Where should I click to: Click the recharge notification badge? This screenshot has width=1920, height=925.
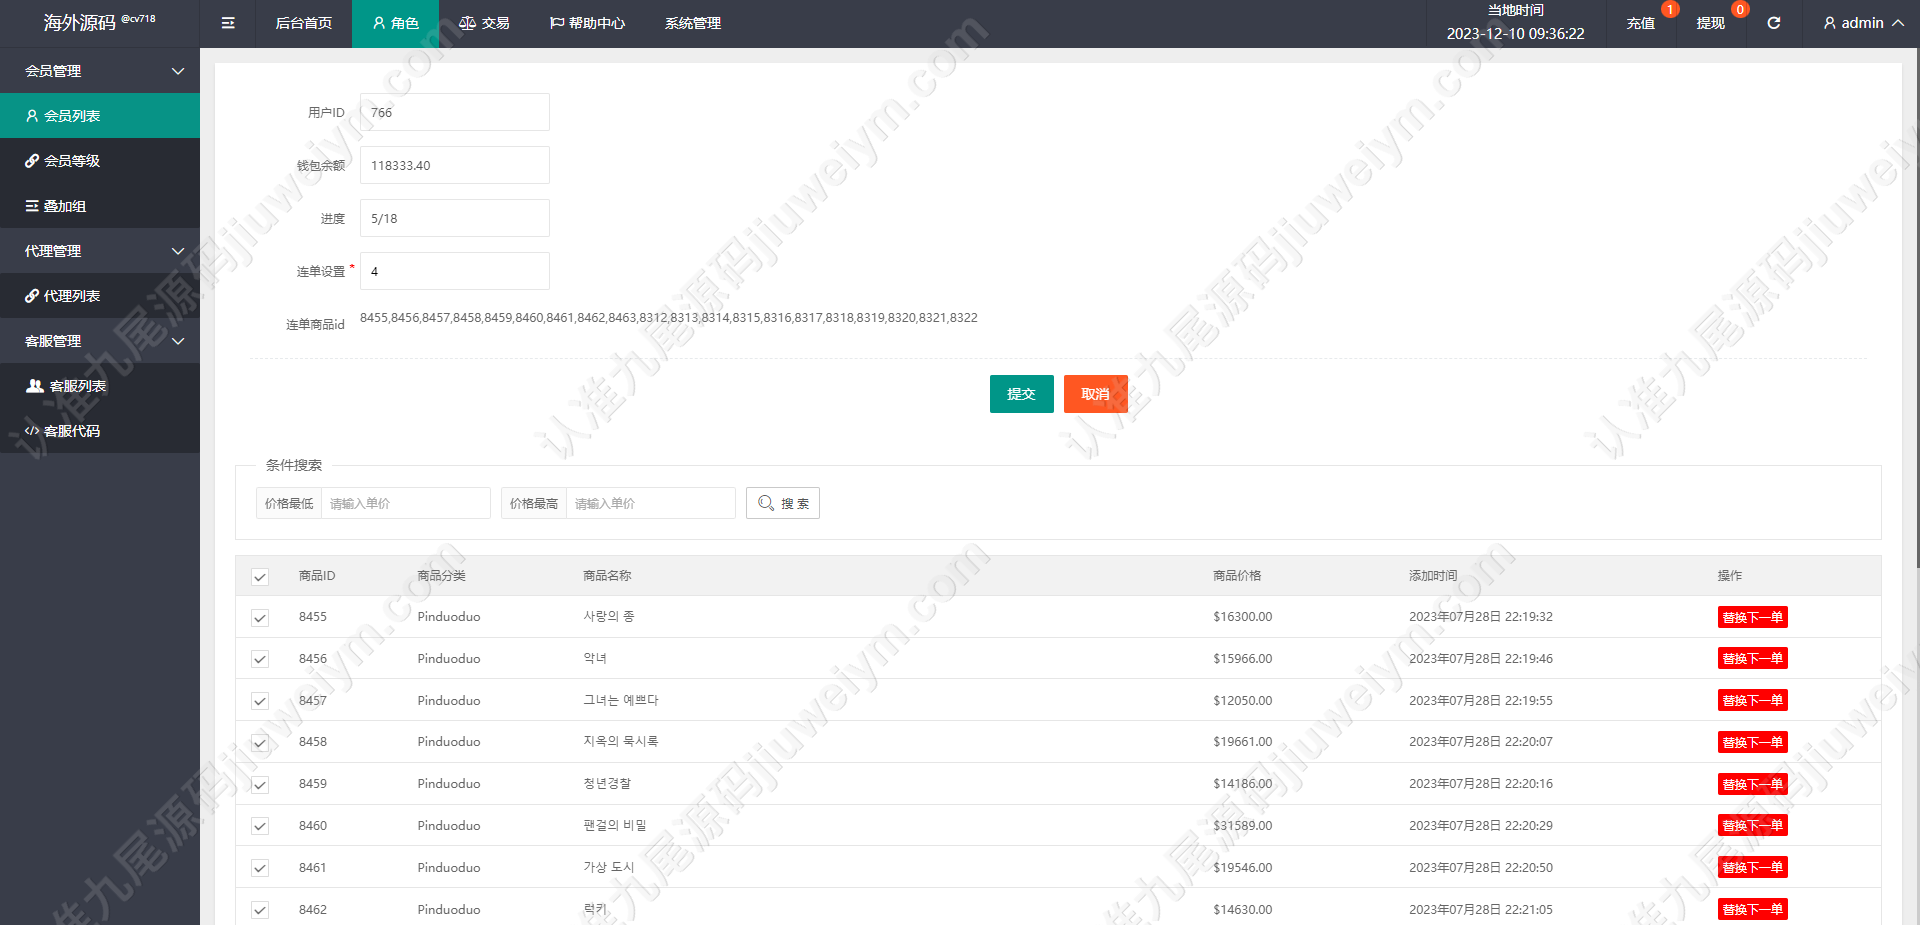point(1670,10)
